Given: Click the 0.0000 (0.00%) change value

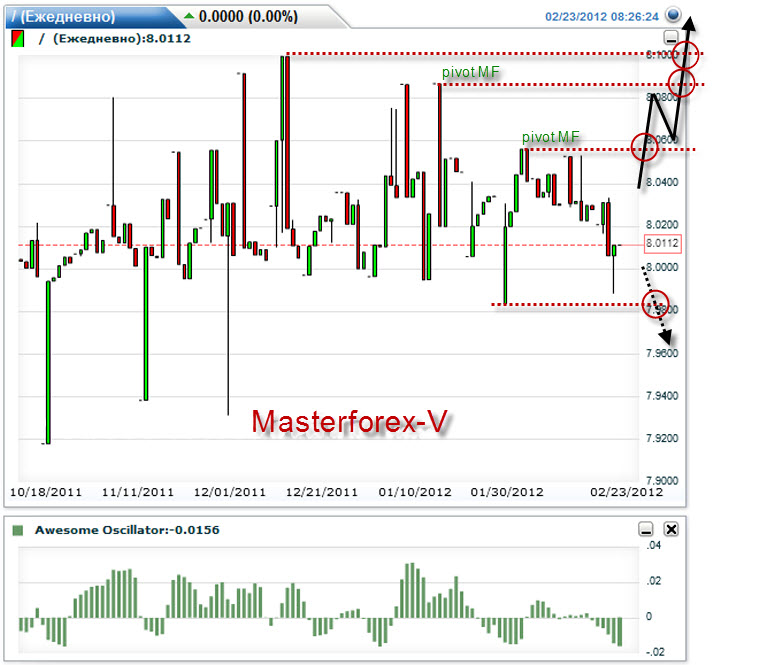Looking at the screenshot, I should 248,16.
